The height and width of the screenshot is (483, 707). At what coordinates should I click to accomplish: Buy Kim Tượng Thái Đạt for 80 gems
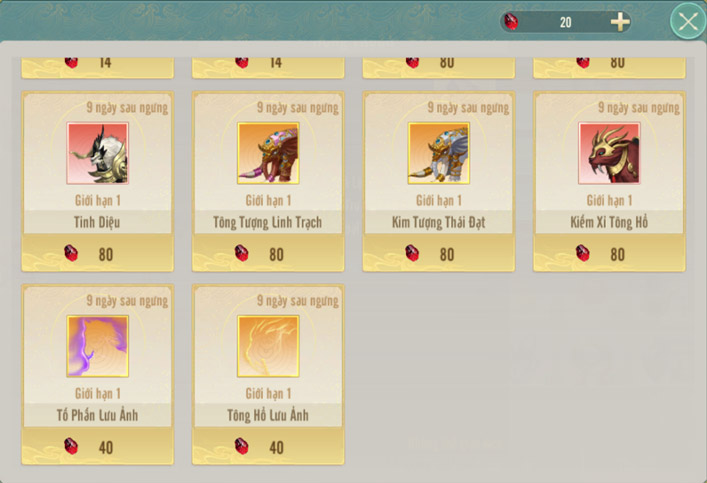pos(438,253)
